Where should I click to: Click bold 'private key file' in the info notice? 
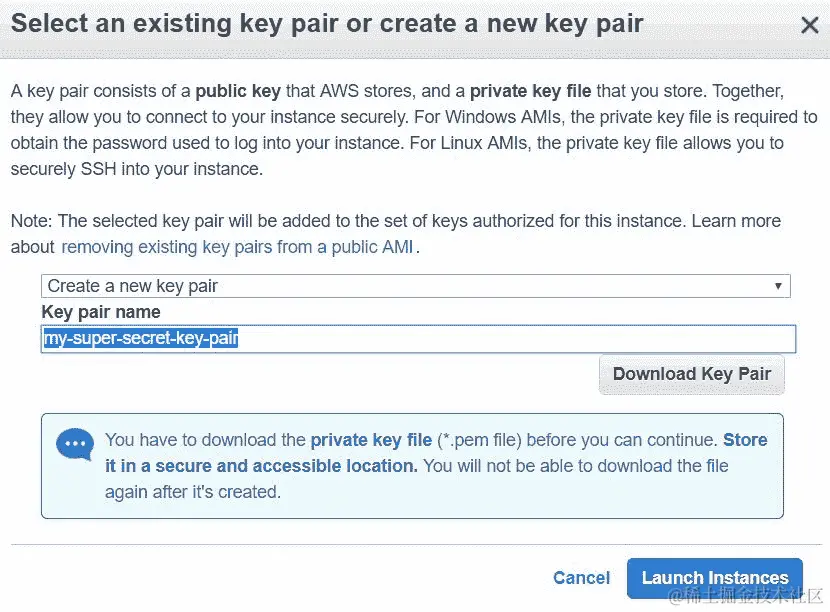(371, 440)
